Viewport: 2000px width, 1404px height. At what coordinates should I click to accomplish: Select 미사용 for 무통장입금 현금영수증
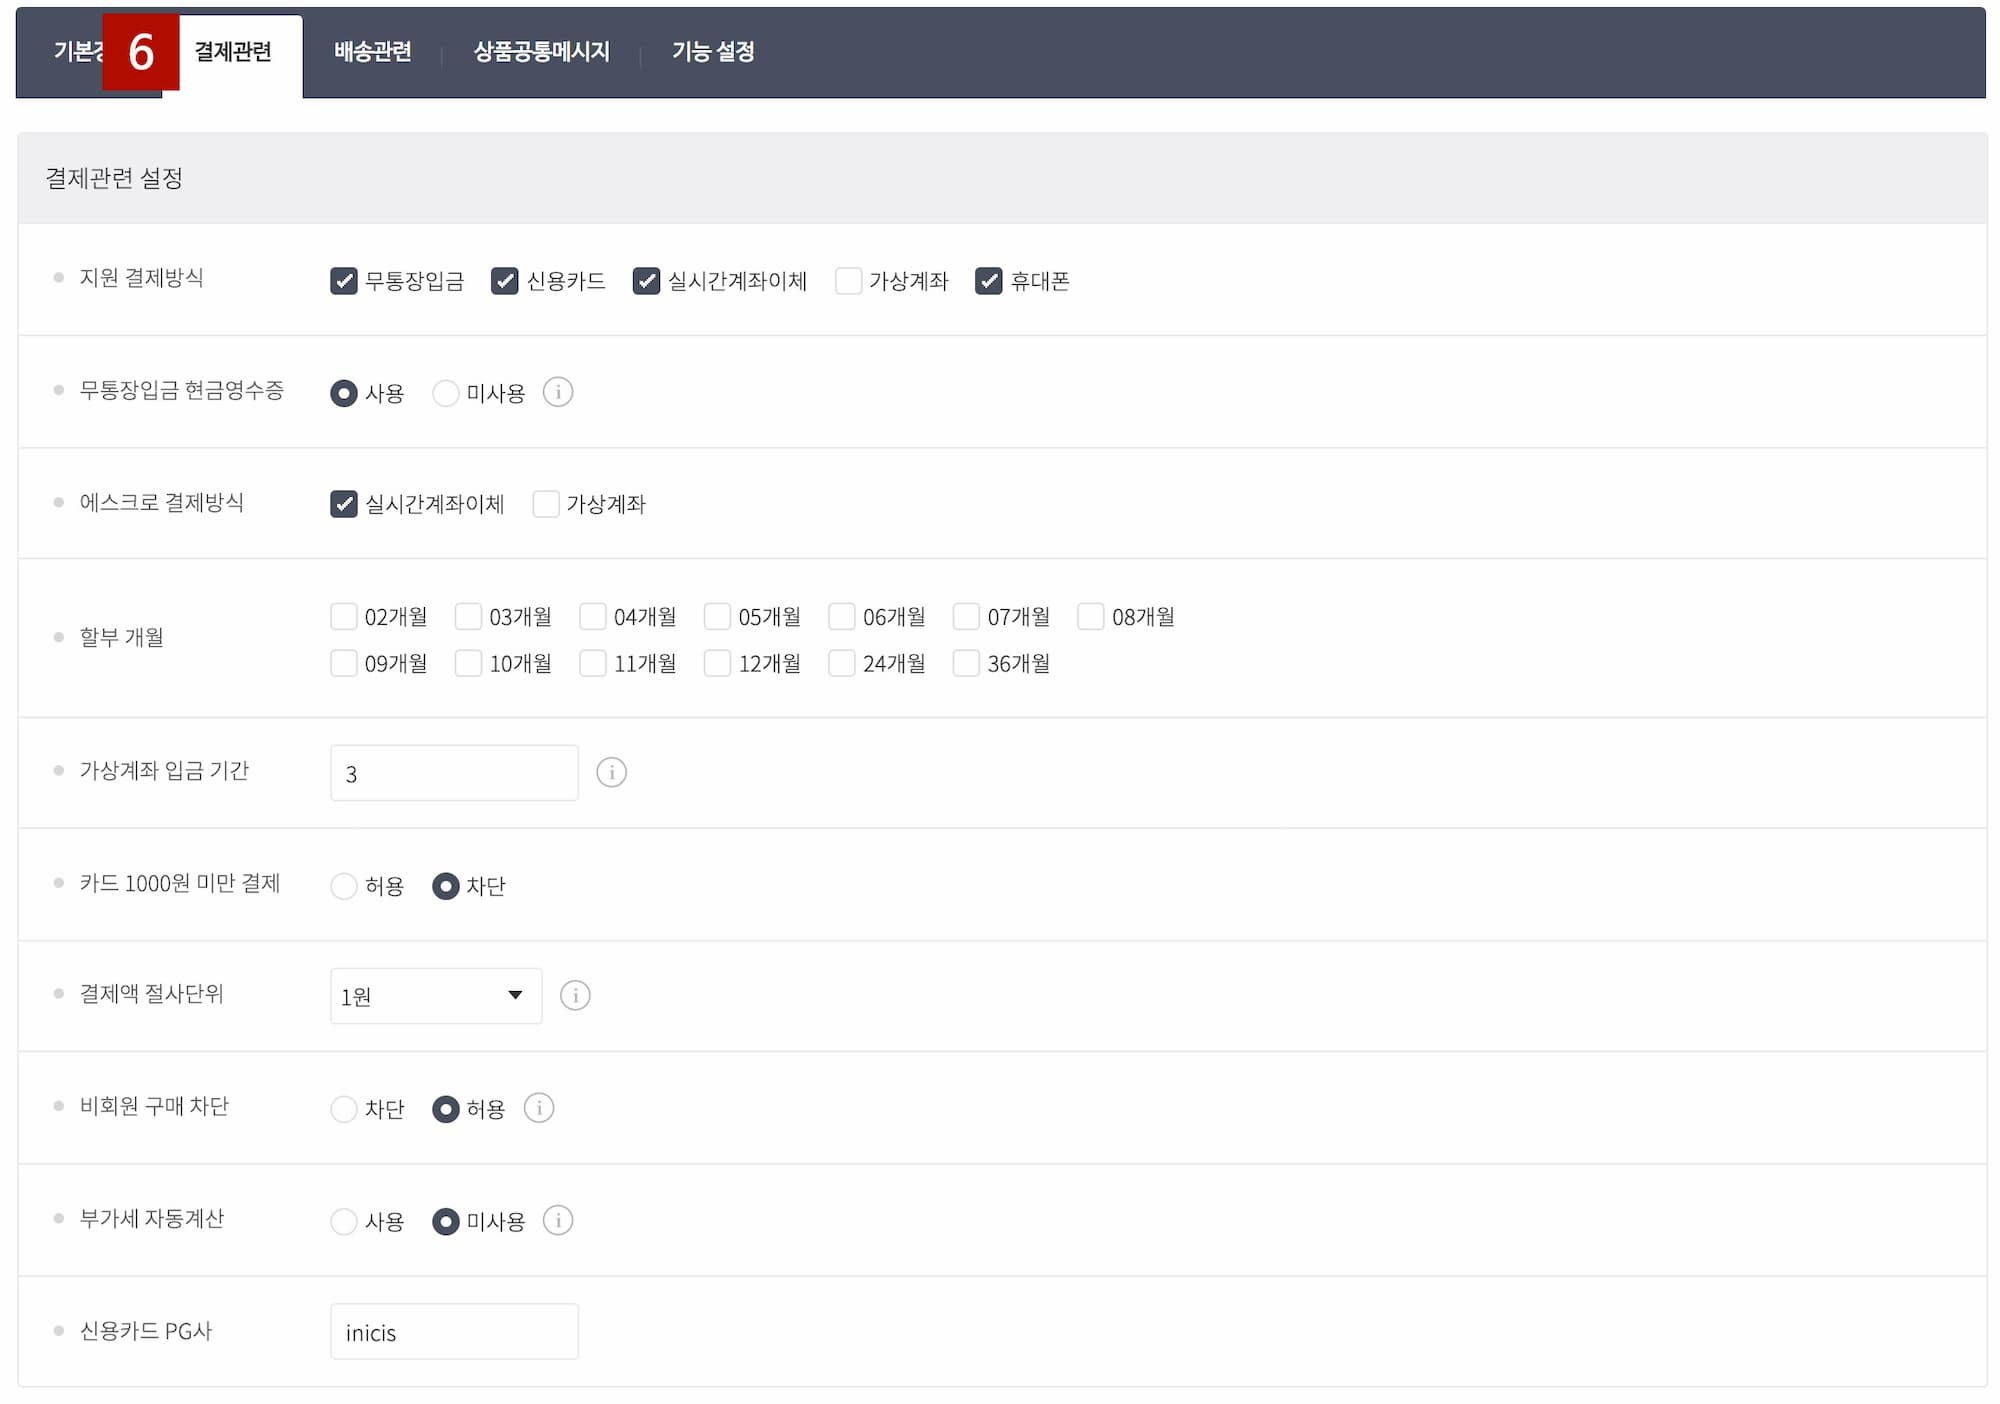(x=446, y=393)
